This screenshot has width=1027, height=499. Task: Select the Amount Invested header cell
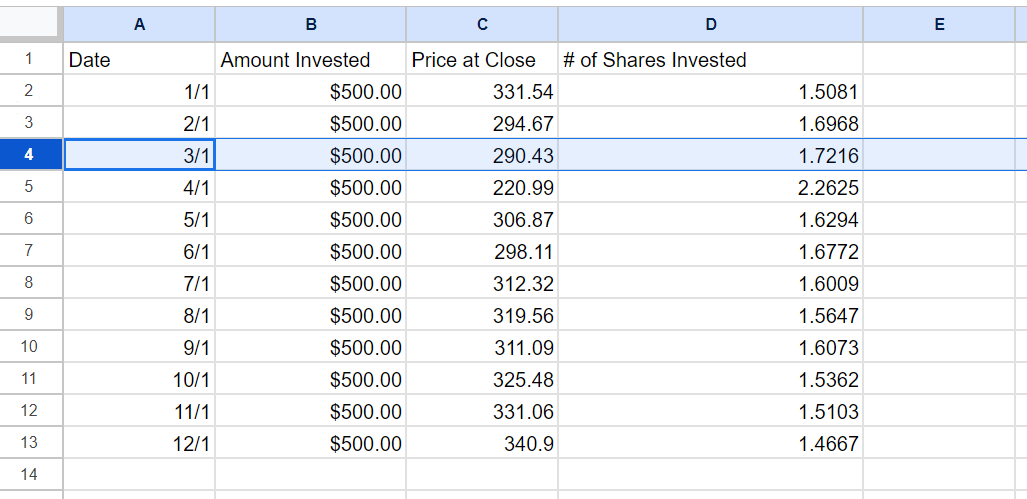pos(311,60)
